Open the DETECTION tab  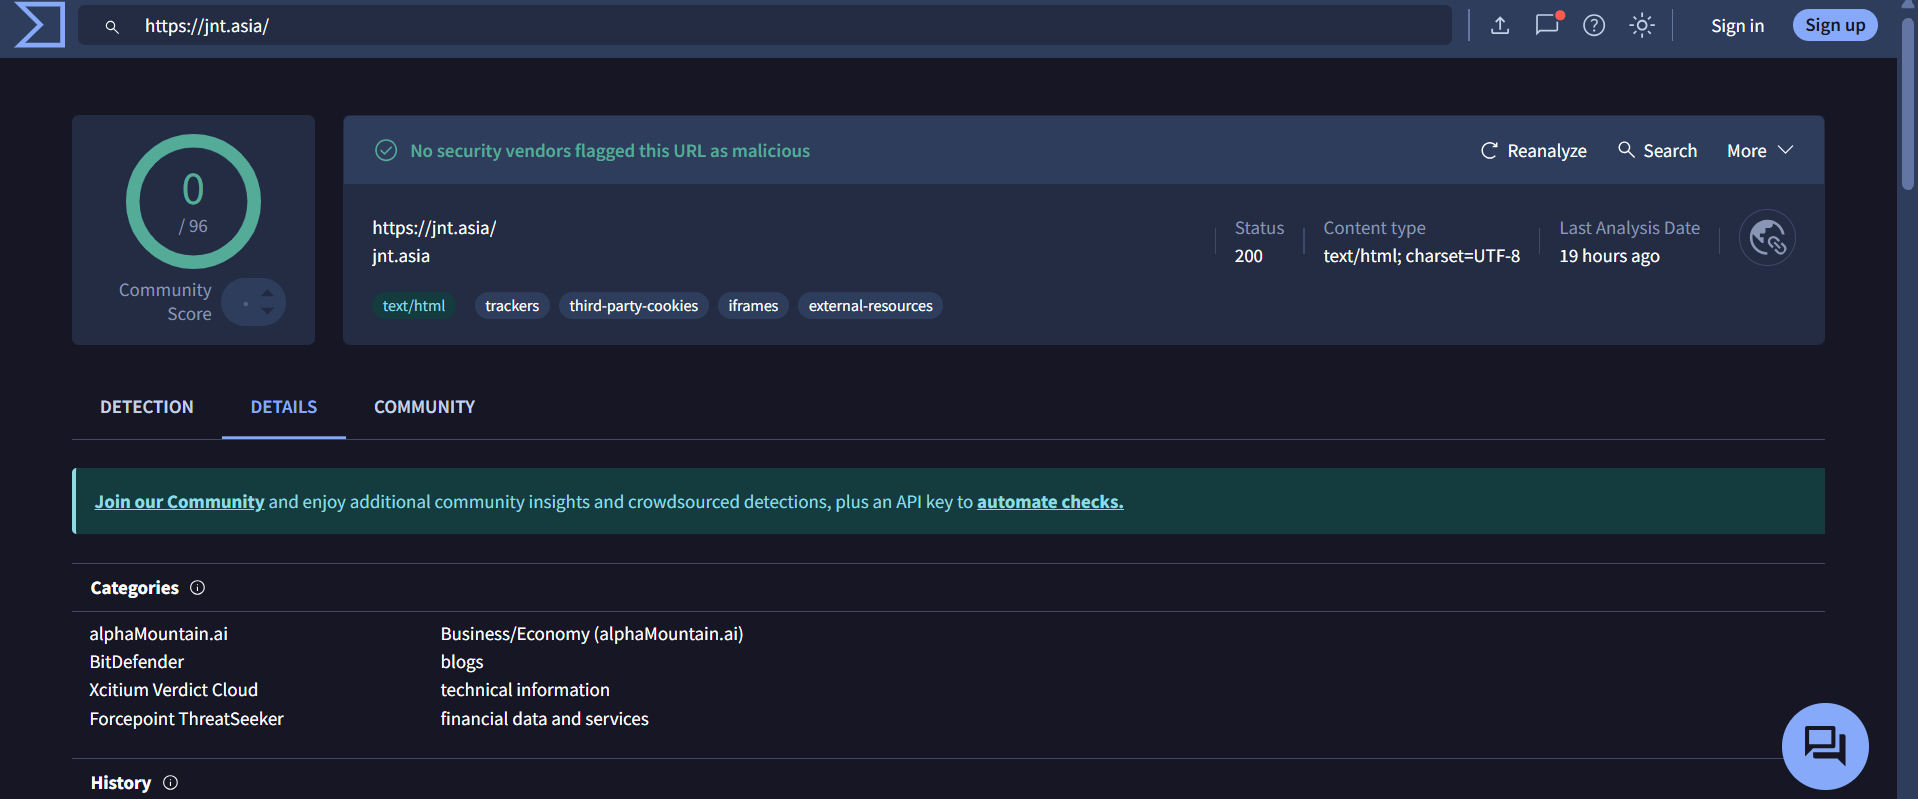click(147, 407)
